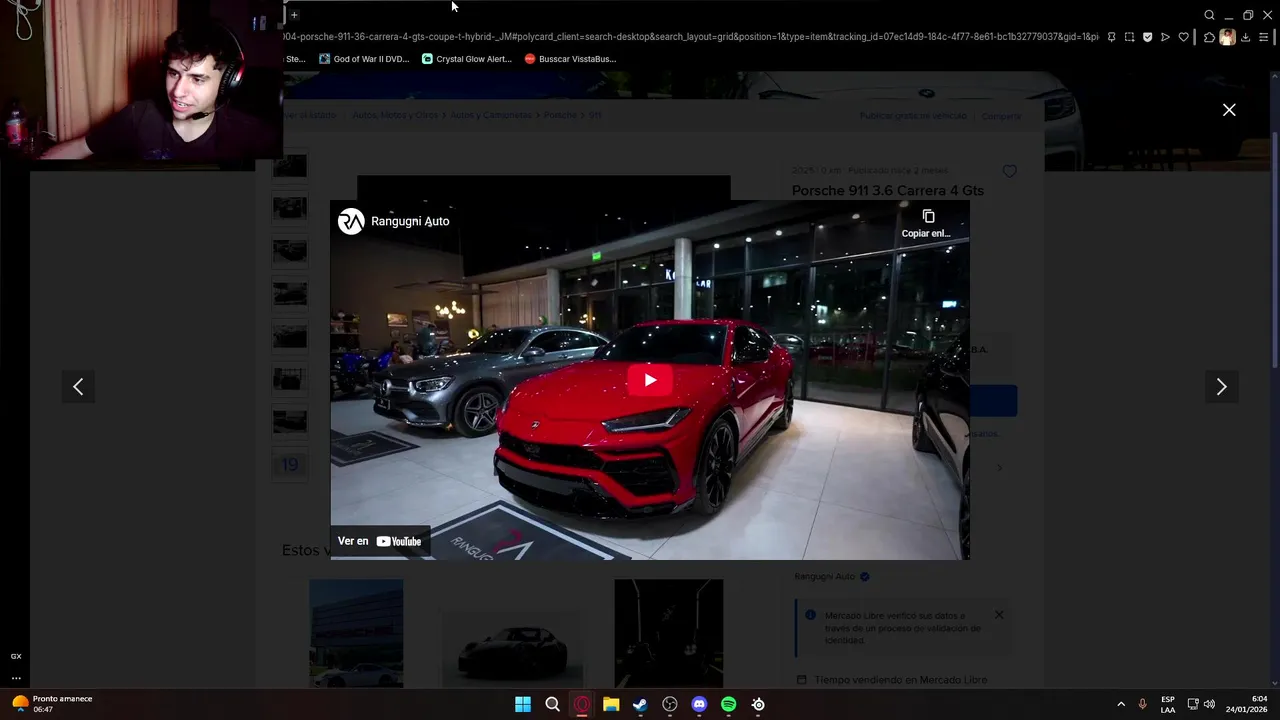The height and width of the screenshot is (720, 1280).
Task: Open the God of War II DVD bookmark
Action: [x=364, y=59]
